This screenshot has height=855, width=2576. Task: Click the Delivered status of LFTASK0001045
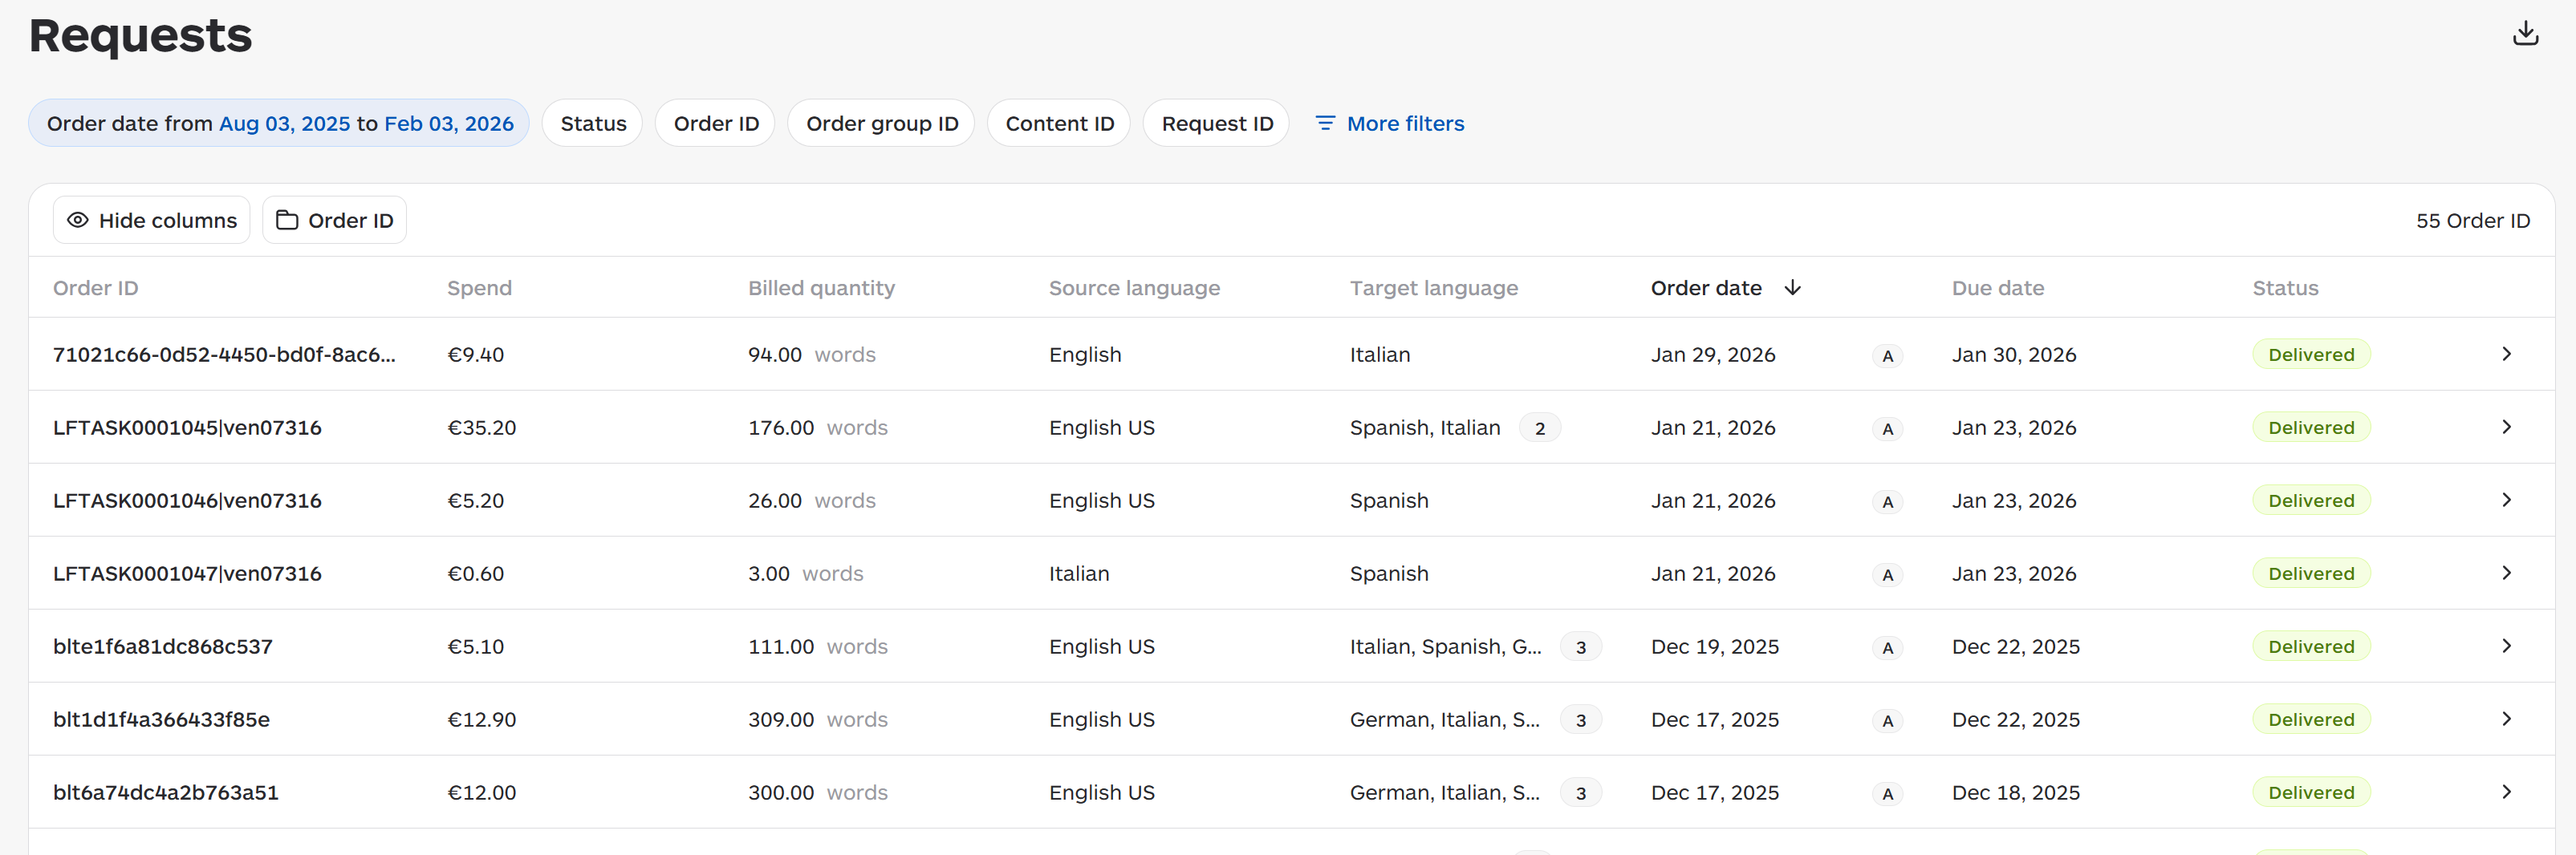pos(2311,428)
